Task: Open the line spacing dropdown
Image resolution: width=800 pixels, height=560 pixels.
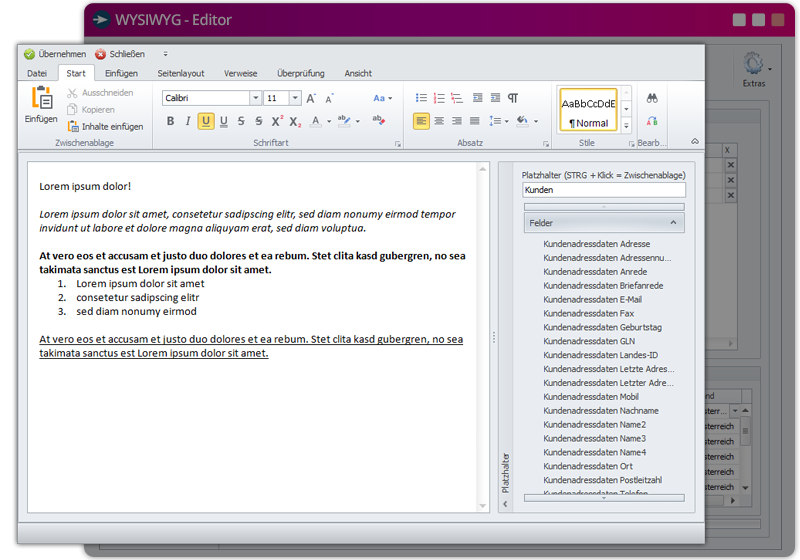Action: click(x=498, y=121)
